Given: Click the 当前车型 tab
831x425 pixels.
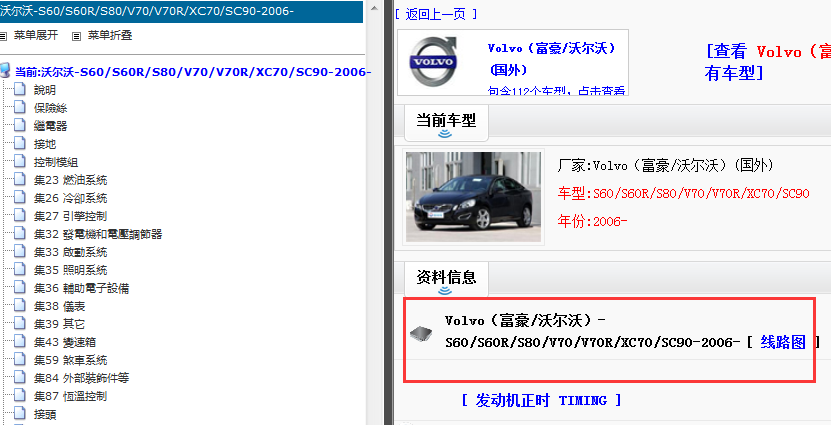Looking at the screenshot, I should coord(446,122).
